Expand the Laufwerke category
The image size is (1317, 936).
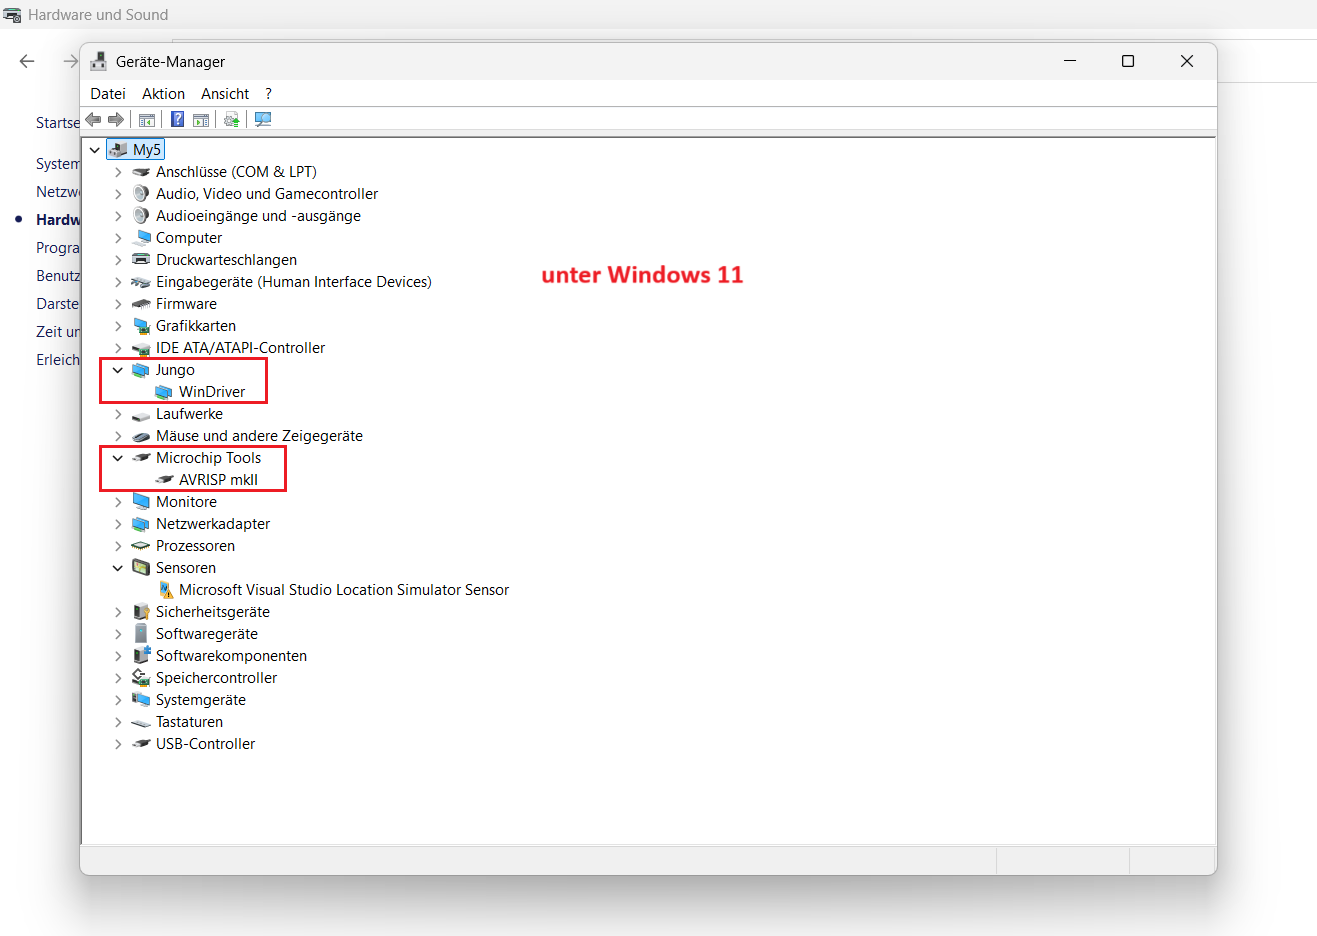click(x=118, y=414)
